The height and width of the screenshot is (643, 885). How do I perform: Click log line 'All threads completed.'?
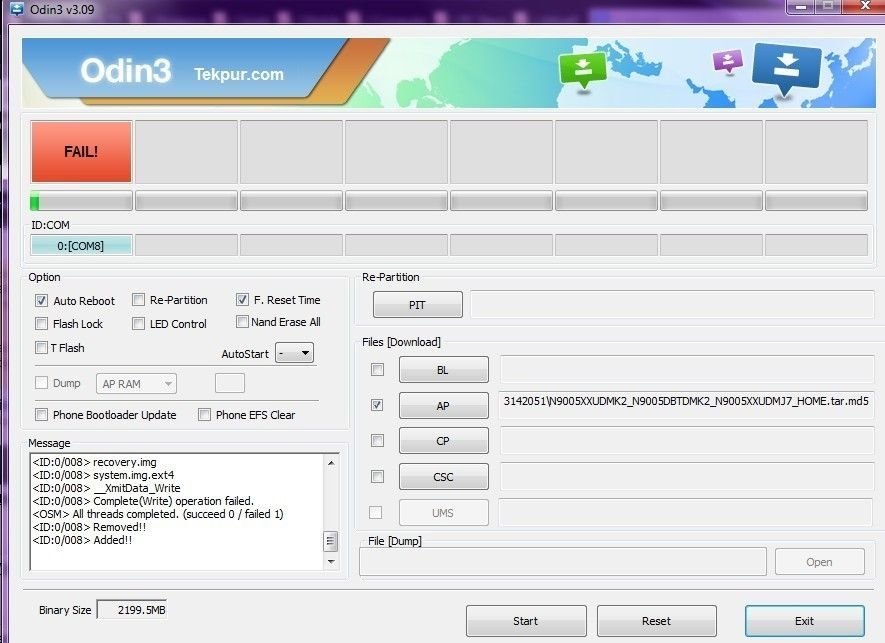[x=125, y=514]
